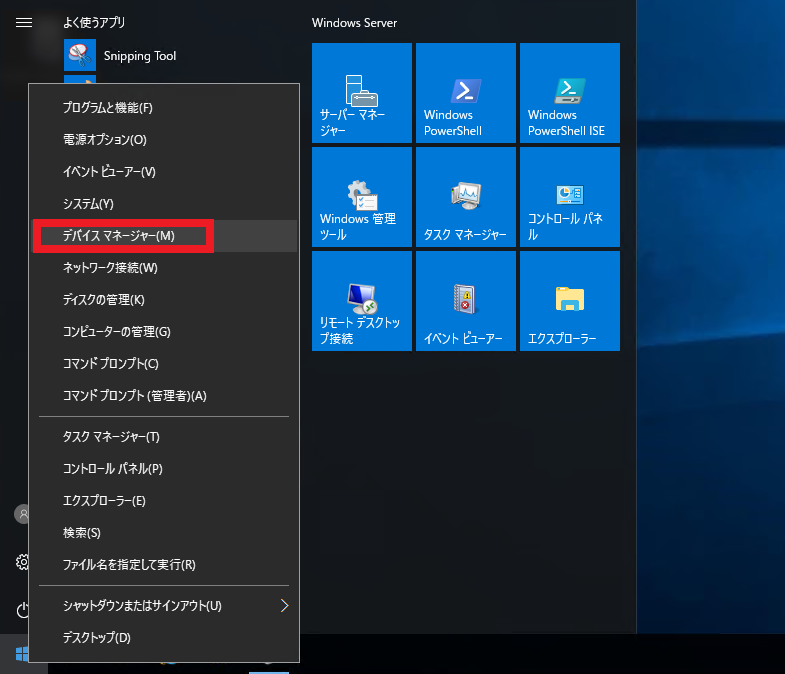
Task: Expand the Start hamburger menu icon
Action: coord(24,23)
